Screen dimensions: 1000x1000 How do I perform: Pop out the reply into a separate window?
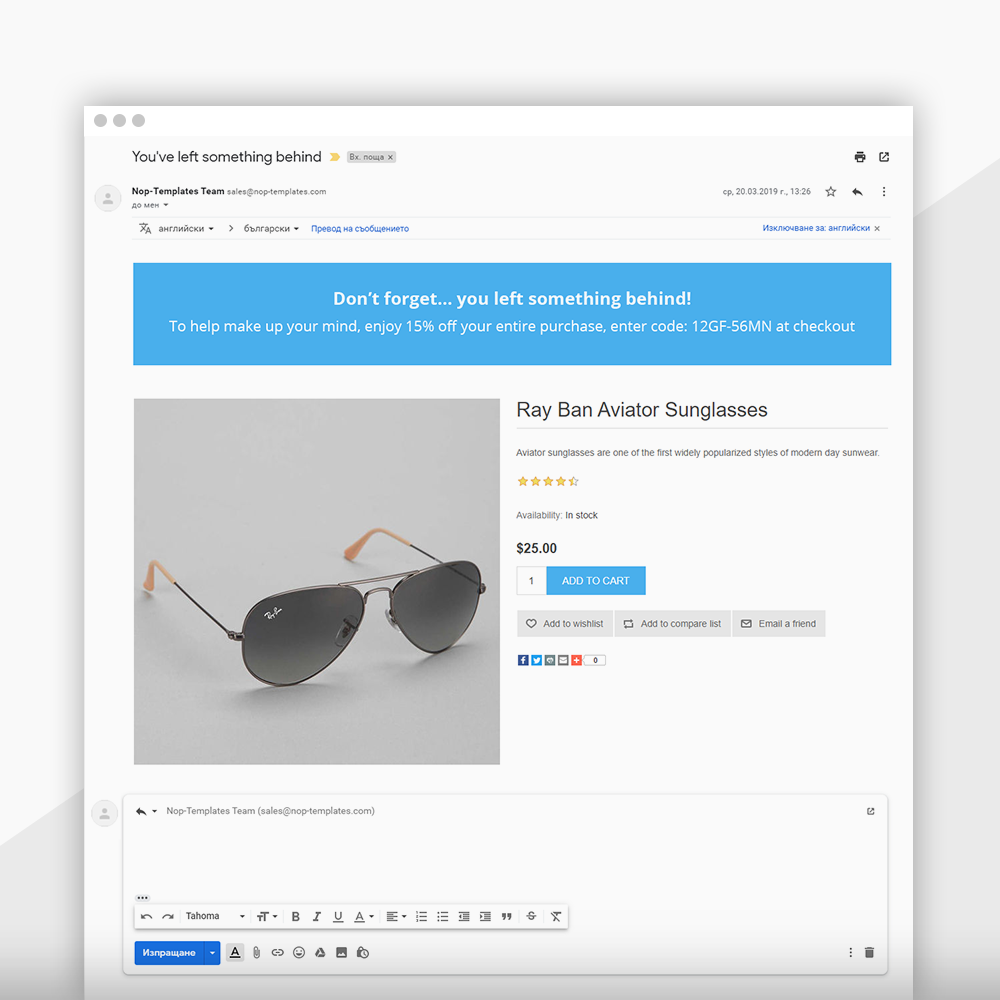[871, 811]
